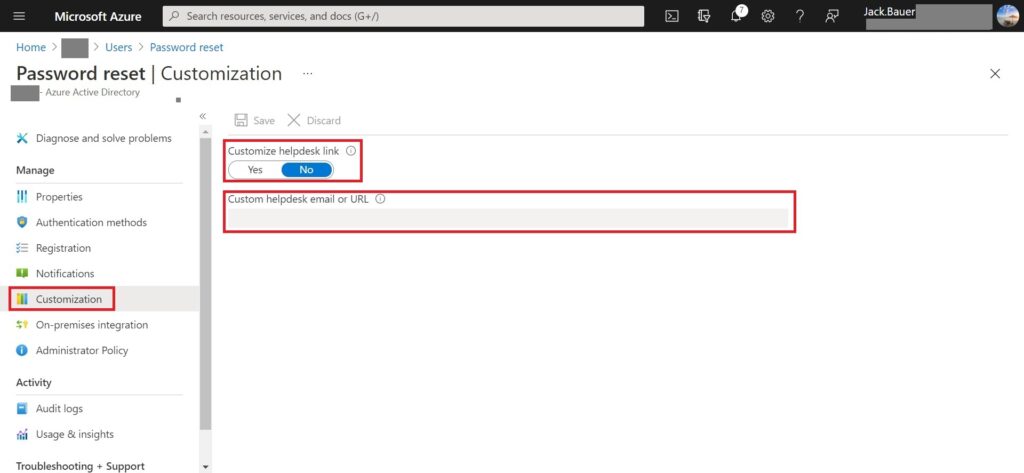The height and width of the screenshot is (473, 1024).
Task: Set Customize helpdesk link to Yes
Action: (x=256, y=170)
